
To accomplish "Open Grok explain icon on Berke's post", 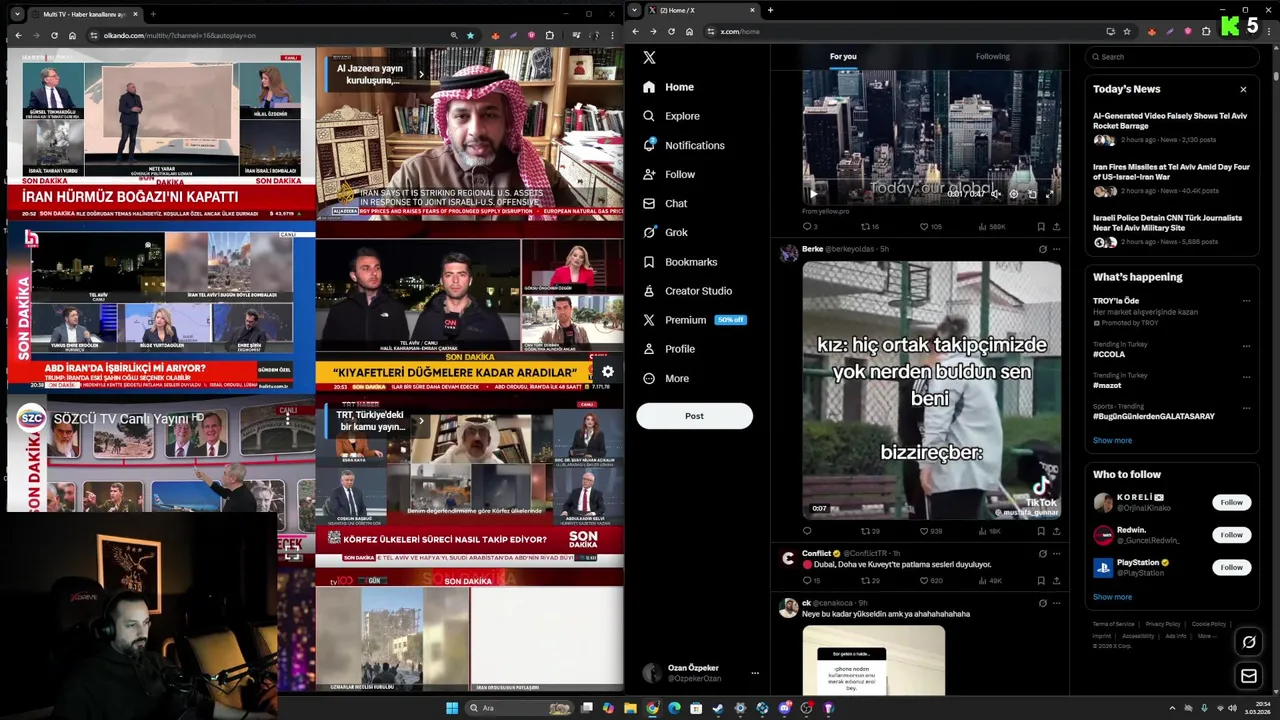I will point(1042,249).
